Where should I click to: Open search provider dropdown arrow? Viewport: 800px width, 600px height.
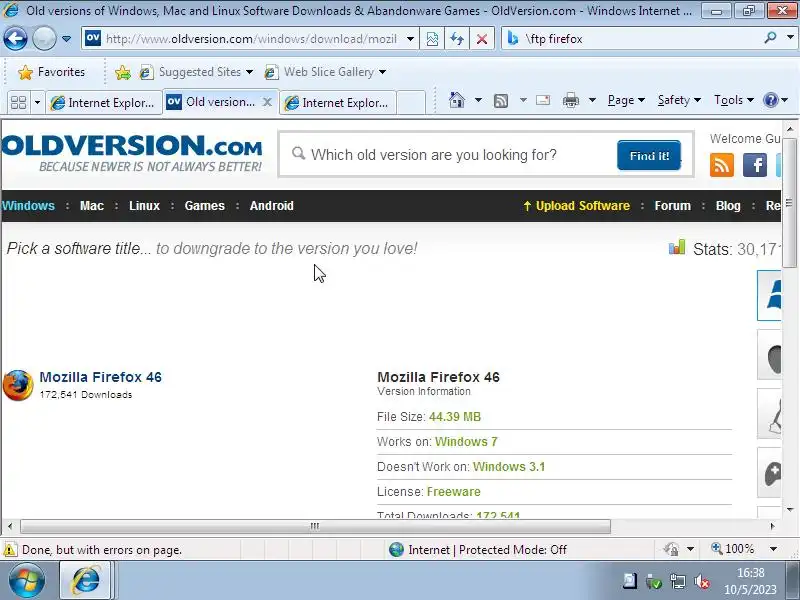(x=790, y=38)
